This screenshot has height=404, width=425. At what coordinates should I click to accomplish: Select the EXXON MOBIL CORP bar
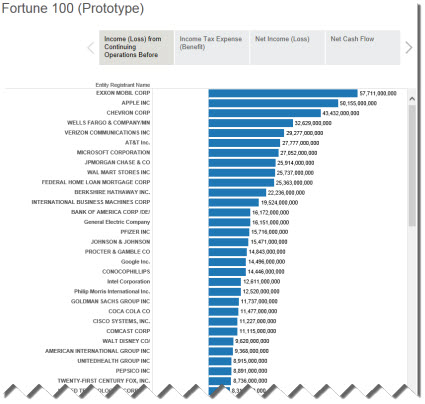click(283, 93)
